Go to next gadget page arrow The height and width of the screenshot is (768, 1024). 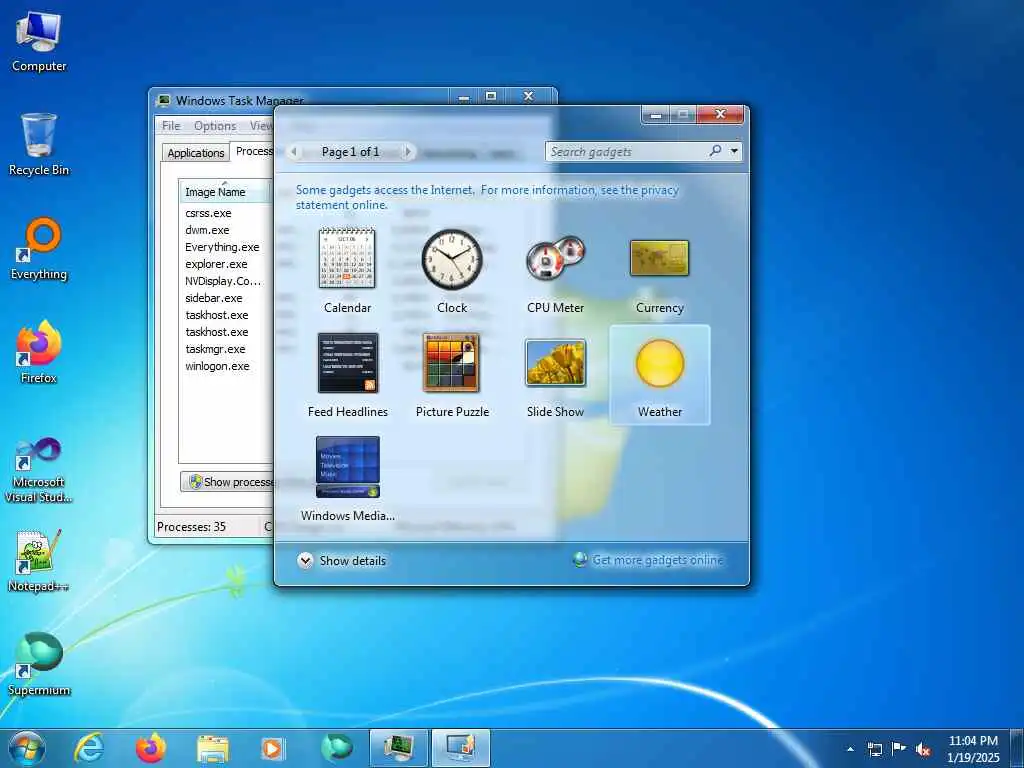pos(408,152)
